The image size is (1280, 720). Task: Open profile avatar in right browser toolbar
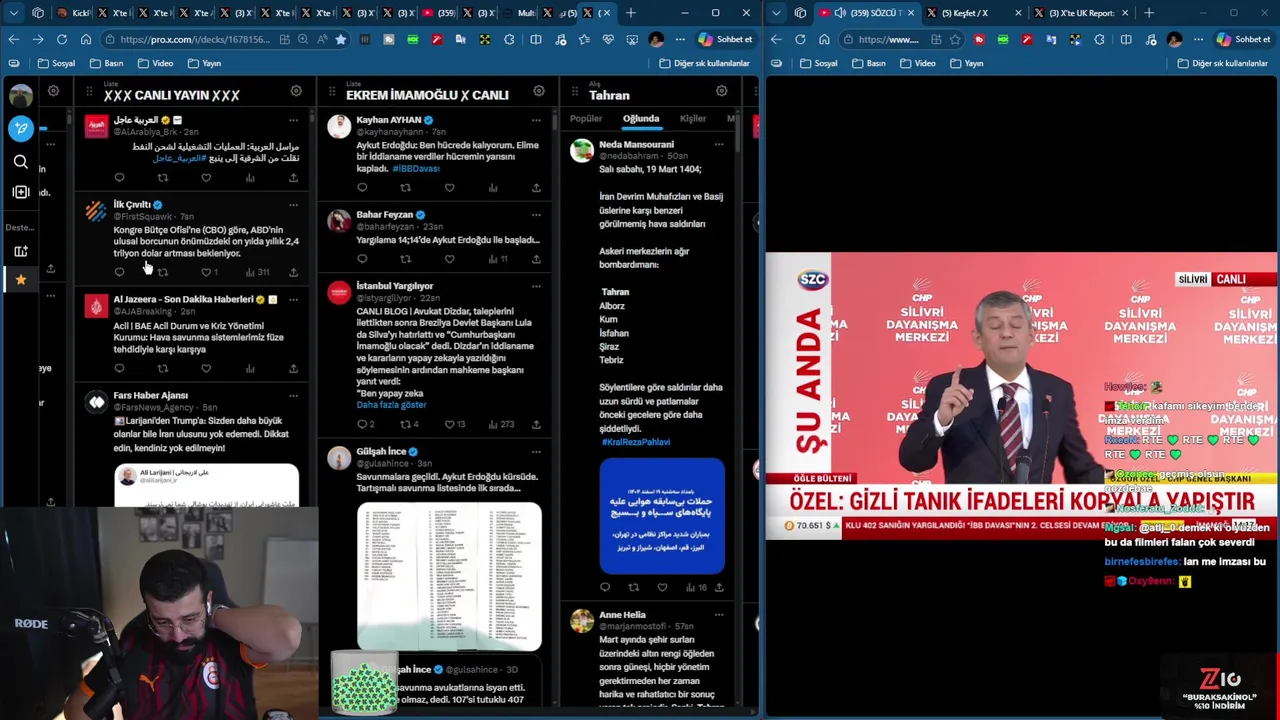pos(1174,39)
